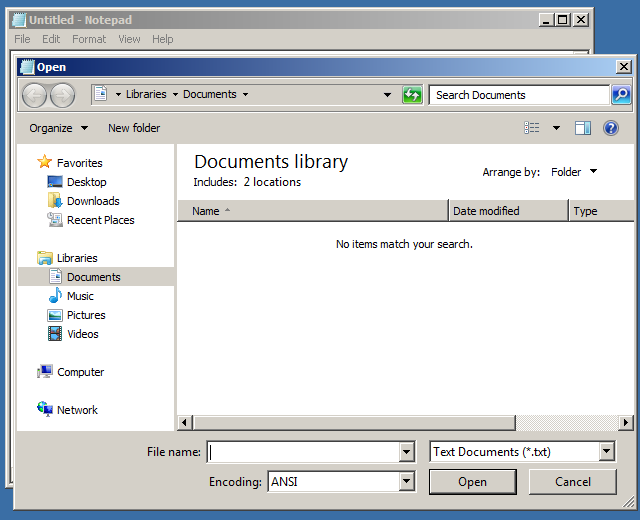Open the Help menu in Notepad
The height and width of the screenshot is (520, 640).
coord(162,39)
